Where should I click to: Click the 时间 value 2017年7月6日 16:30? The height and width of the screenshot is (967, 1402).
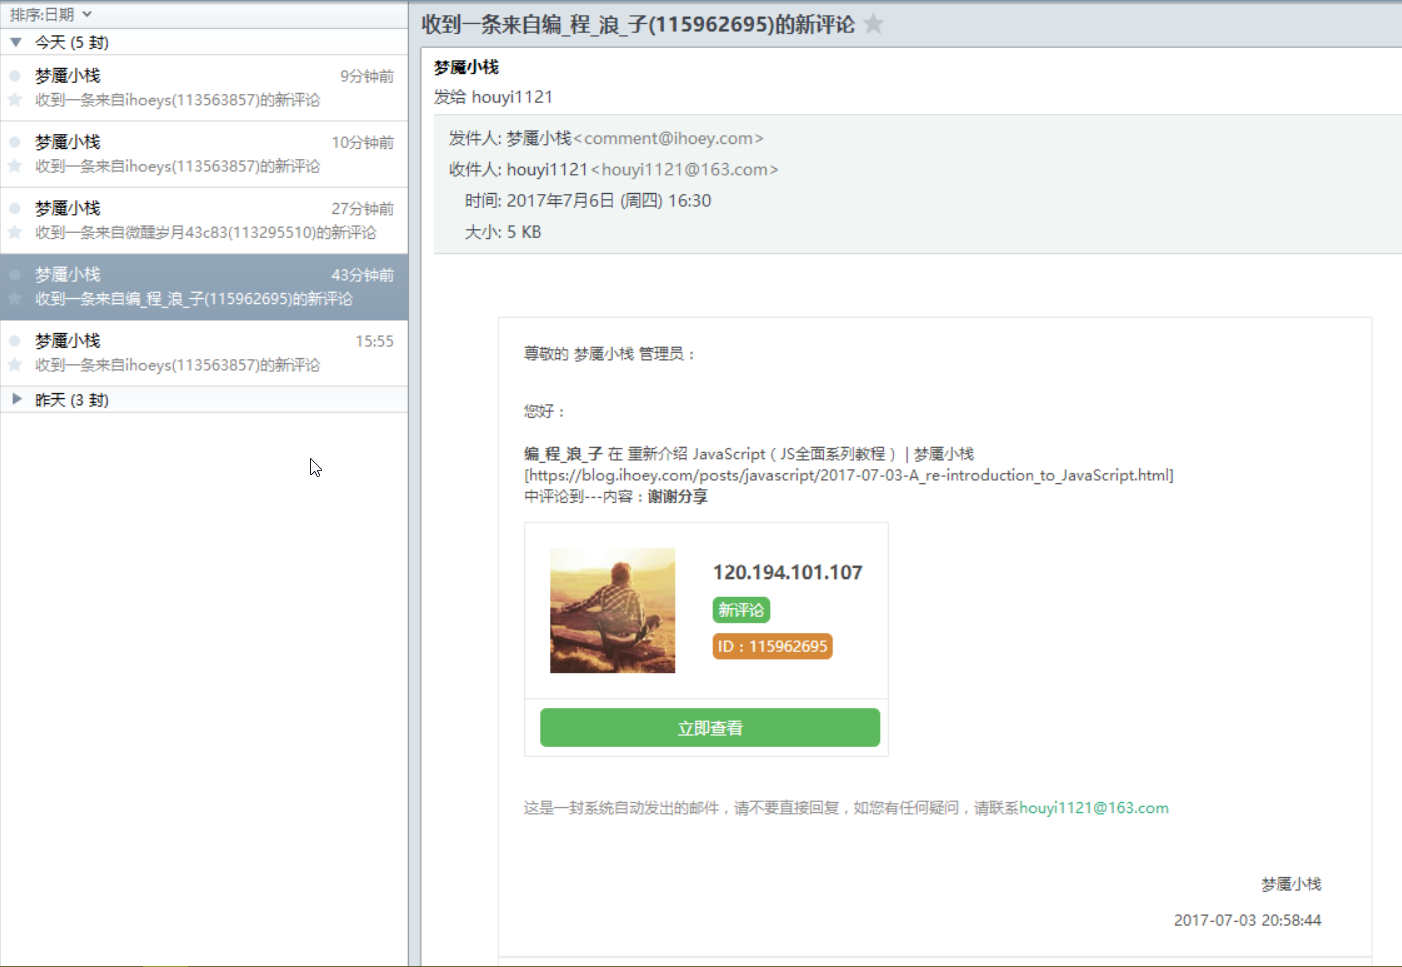(x=609, y=200)
